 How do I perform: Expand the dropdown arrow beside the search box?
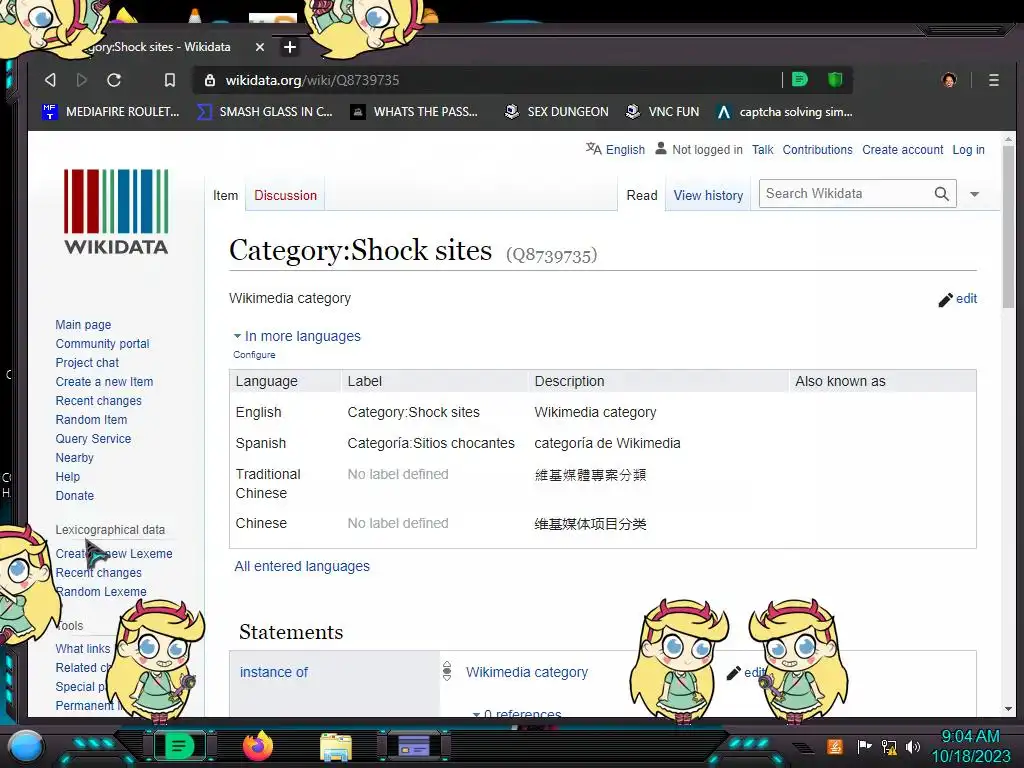tap(974, 194)
